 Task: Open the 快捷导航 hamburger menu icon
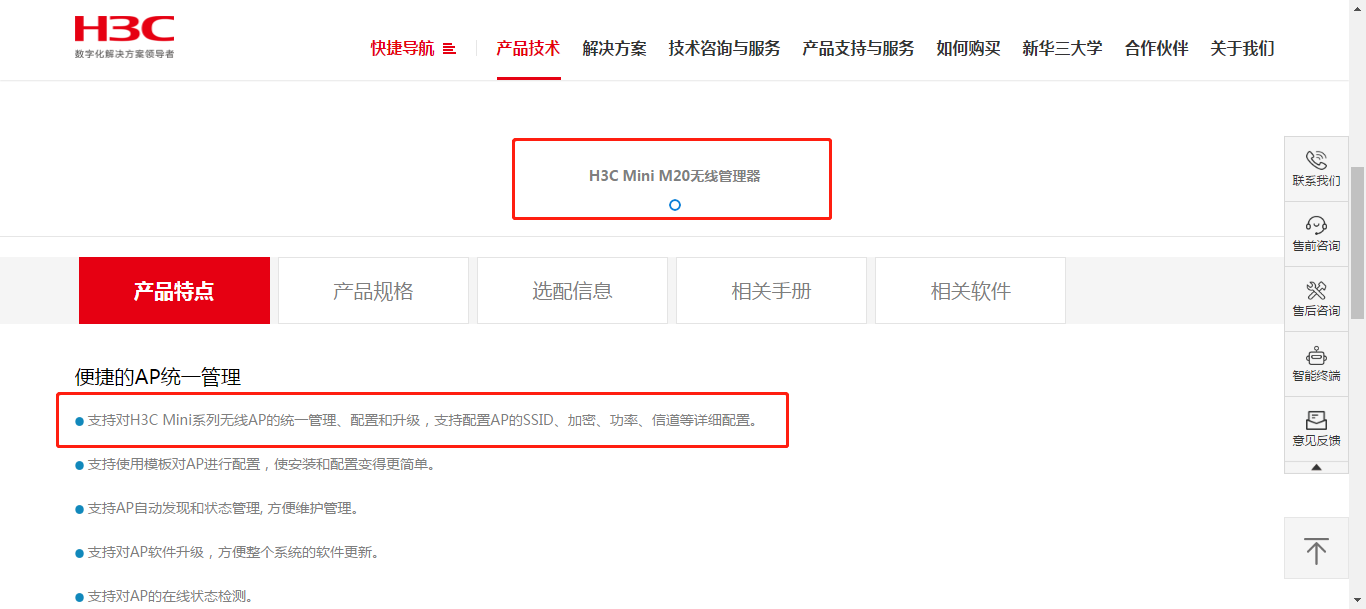[449, 48]
